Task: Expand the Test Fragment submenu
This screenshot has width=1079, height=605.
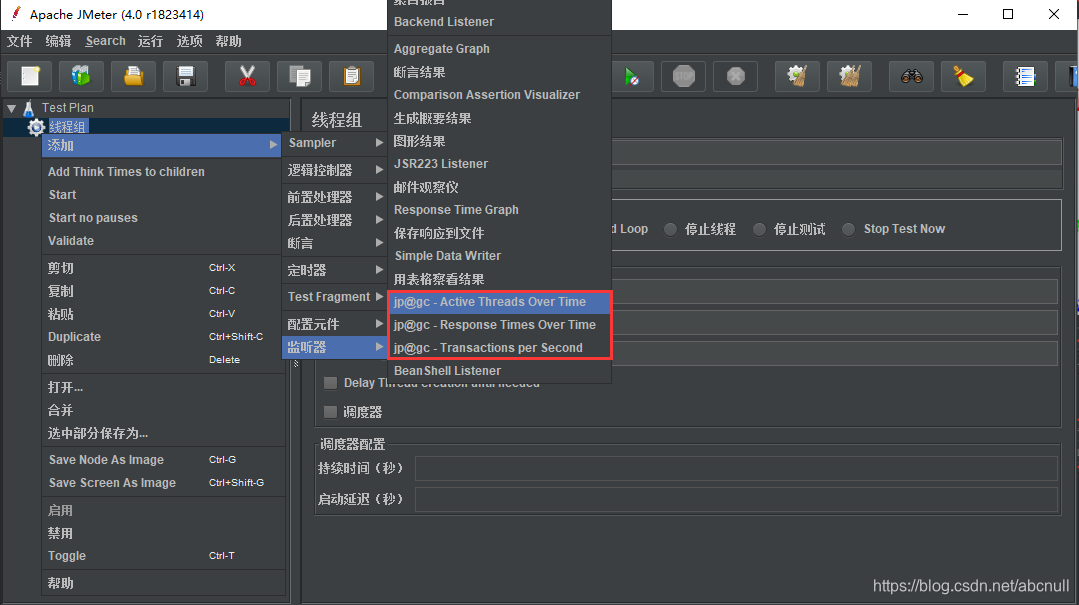Action: tap(335, 297)
